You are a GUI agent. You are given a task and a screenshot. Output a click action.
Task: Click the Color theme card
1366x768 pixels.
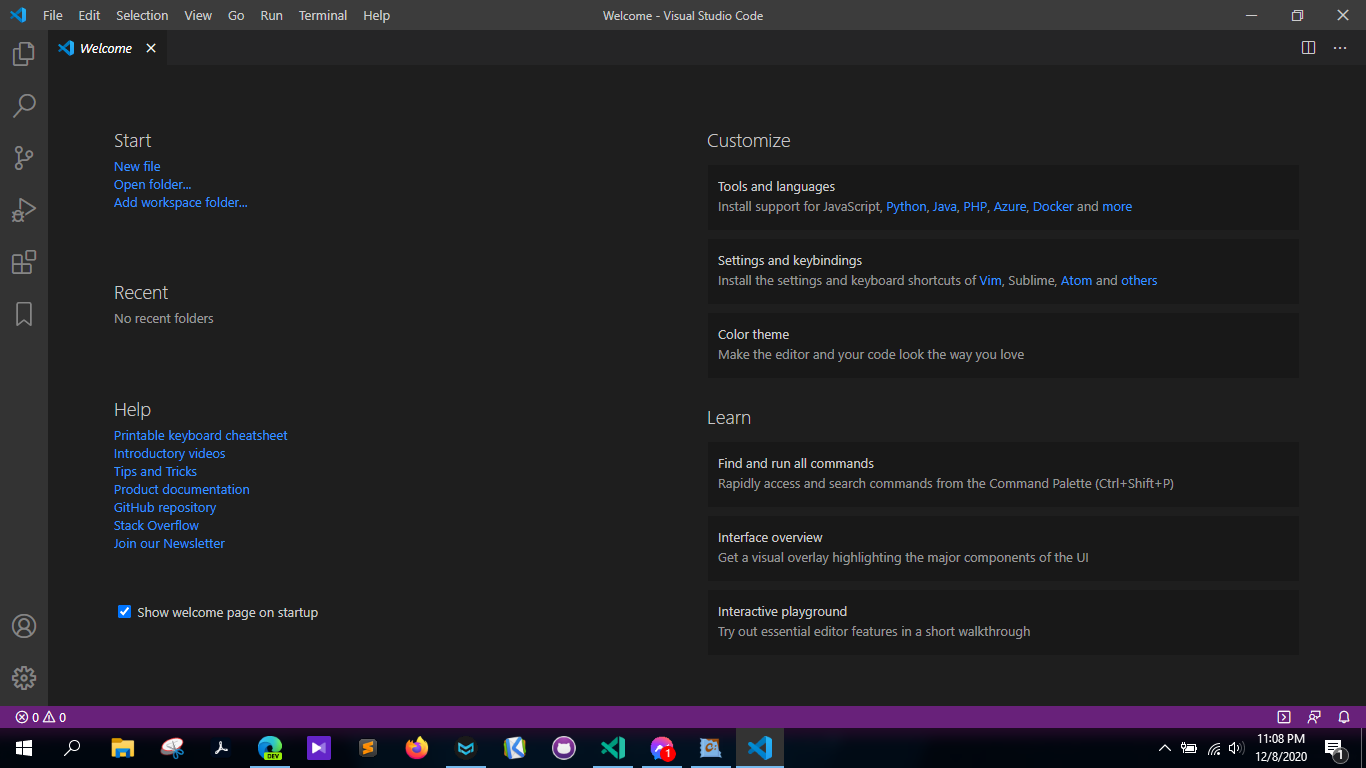point(1003,345)
